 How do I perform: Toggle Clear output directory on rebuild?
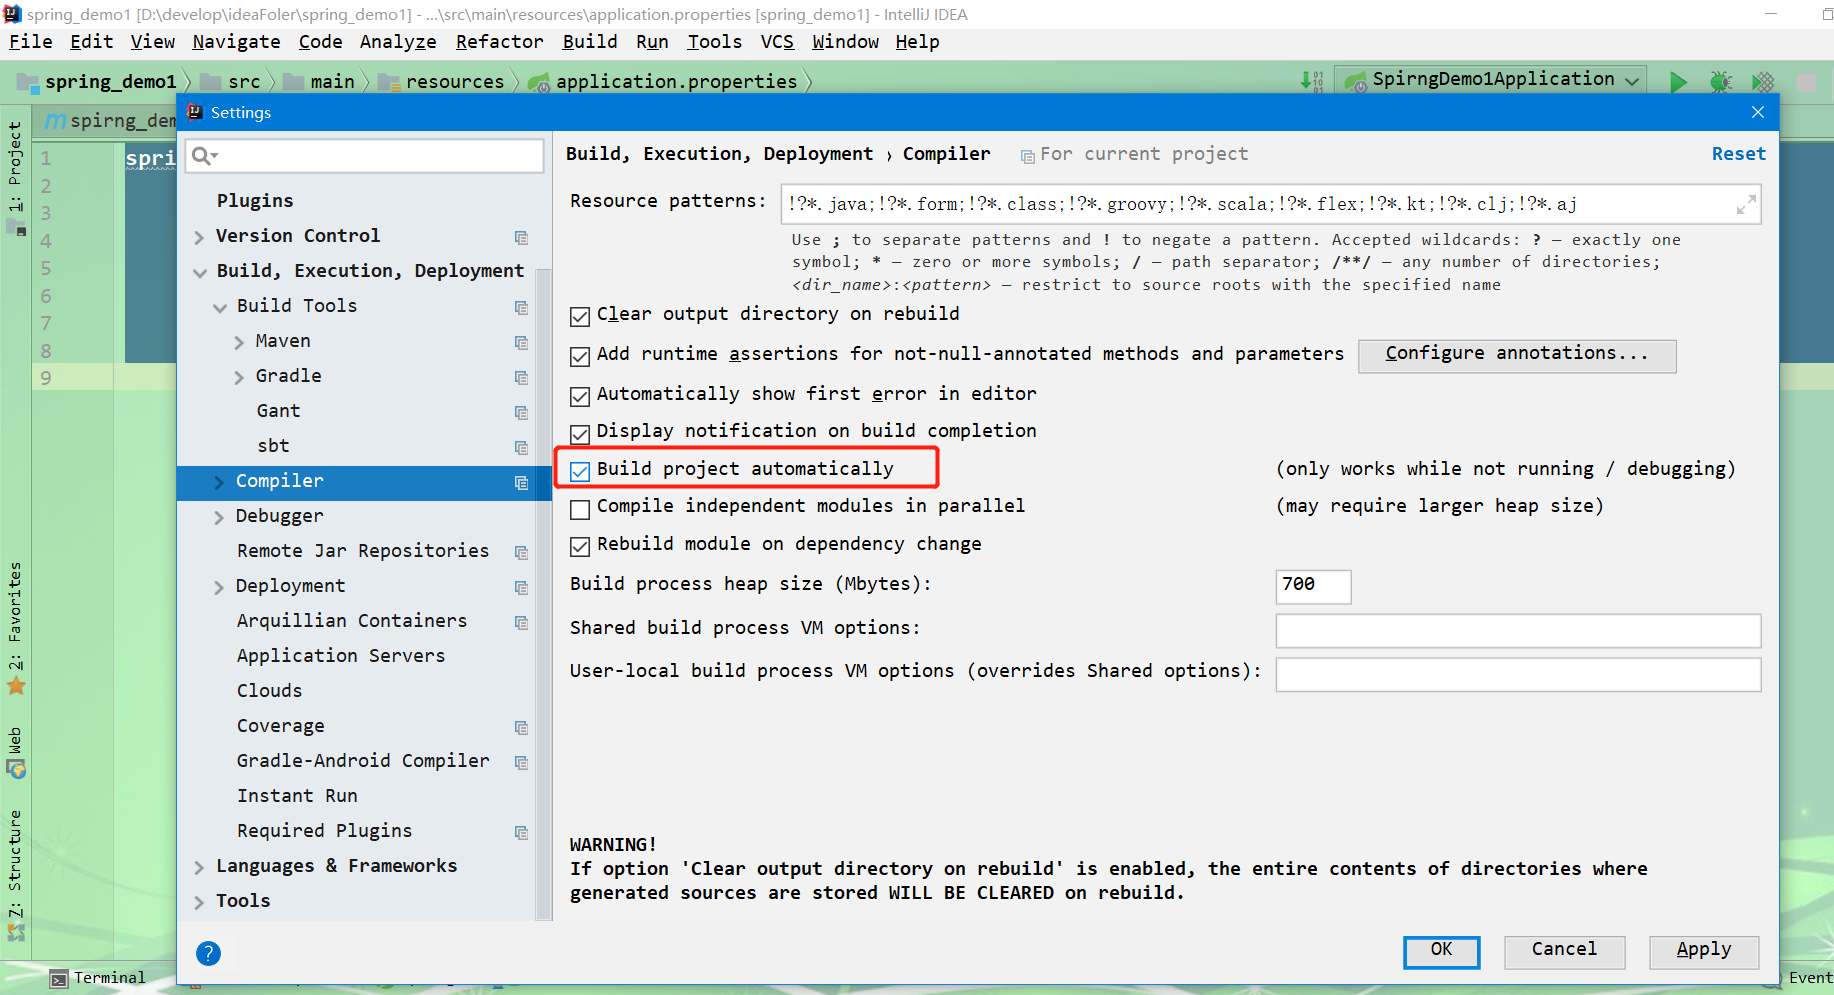point(580,317)
